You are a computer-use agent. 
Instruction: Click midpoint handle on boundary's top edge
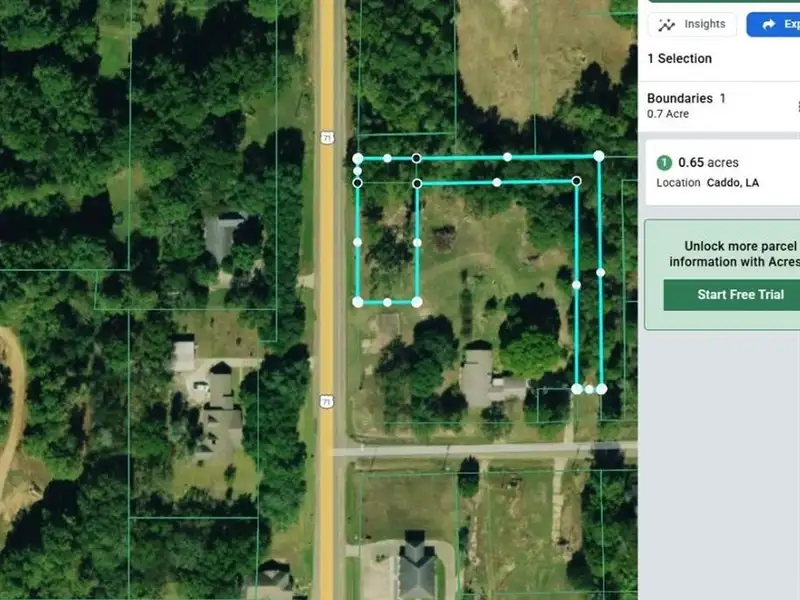click(x=507, y=157)
